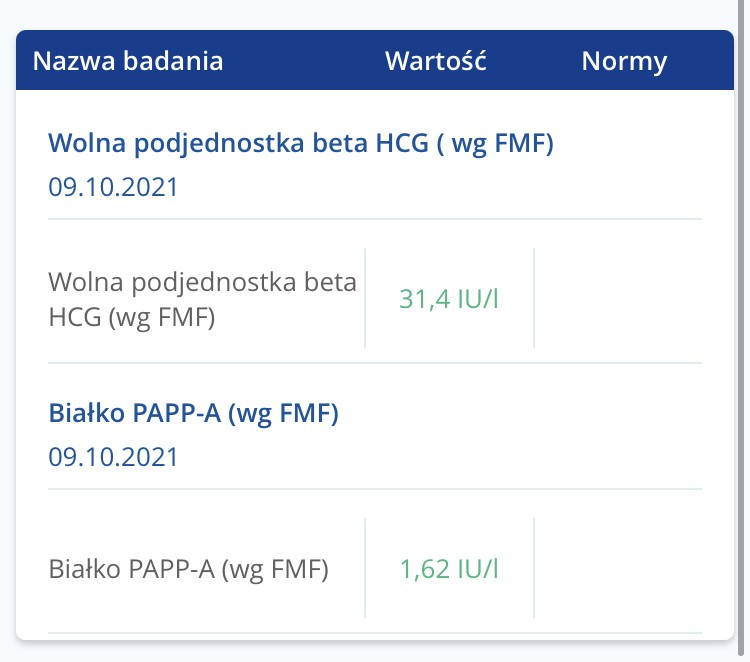Click the Normy column header
Image resolution: width=750 pixels, height=662 pixels.
[624, 61]
